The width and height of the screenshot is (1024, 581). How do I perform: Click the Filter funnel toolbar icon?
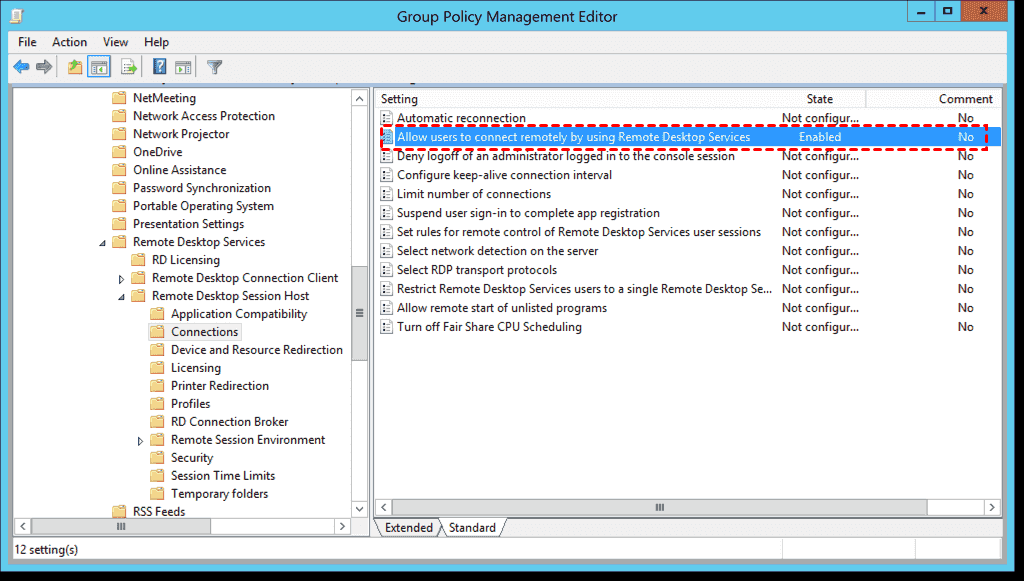pos(214,67)
